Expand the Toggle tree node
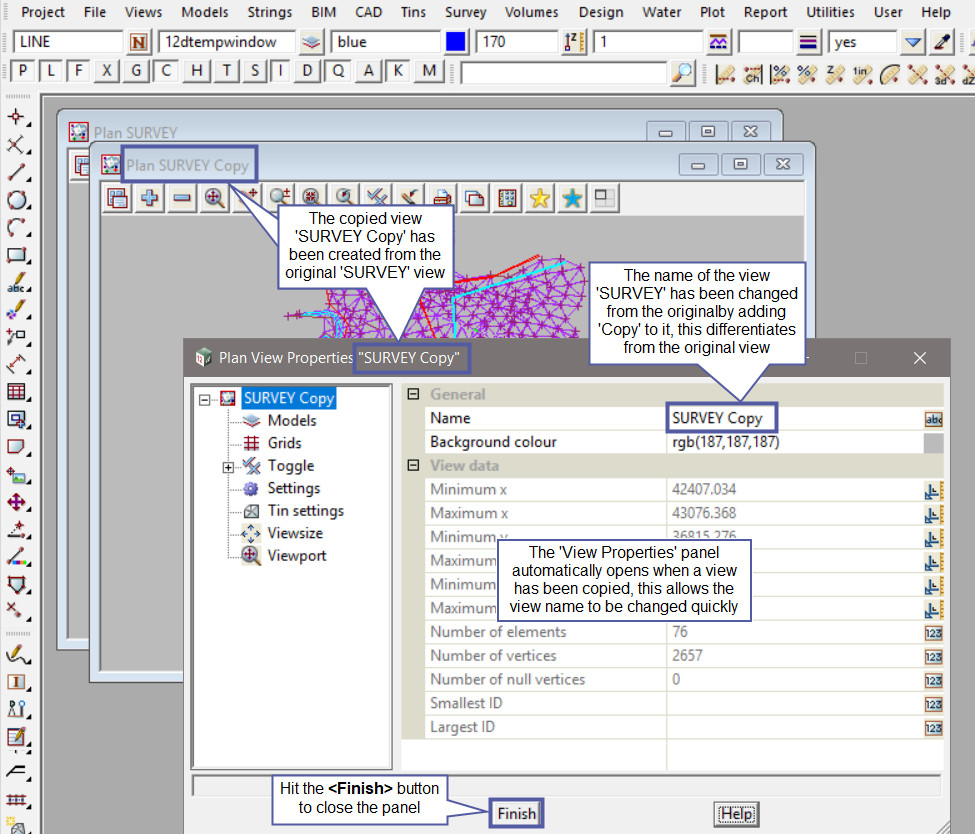975x834 pixels. [x=228, y=467]
